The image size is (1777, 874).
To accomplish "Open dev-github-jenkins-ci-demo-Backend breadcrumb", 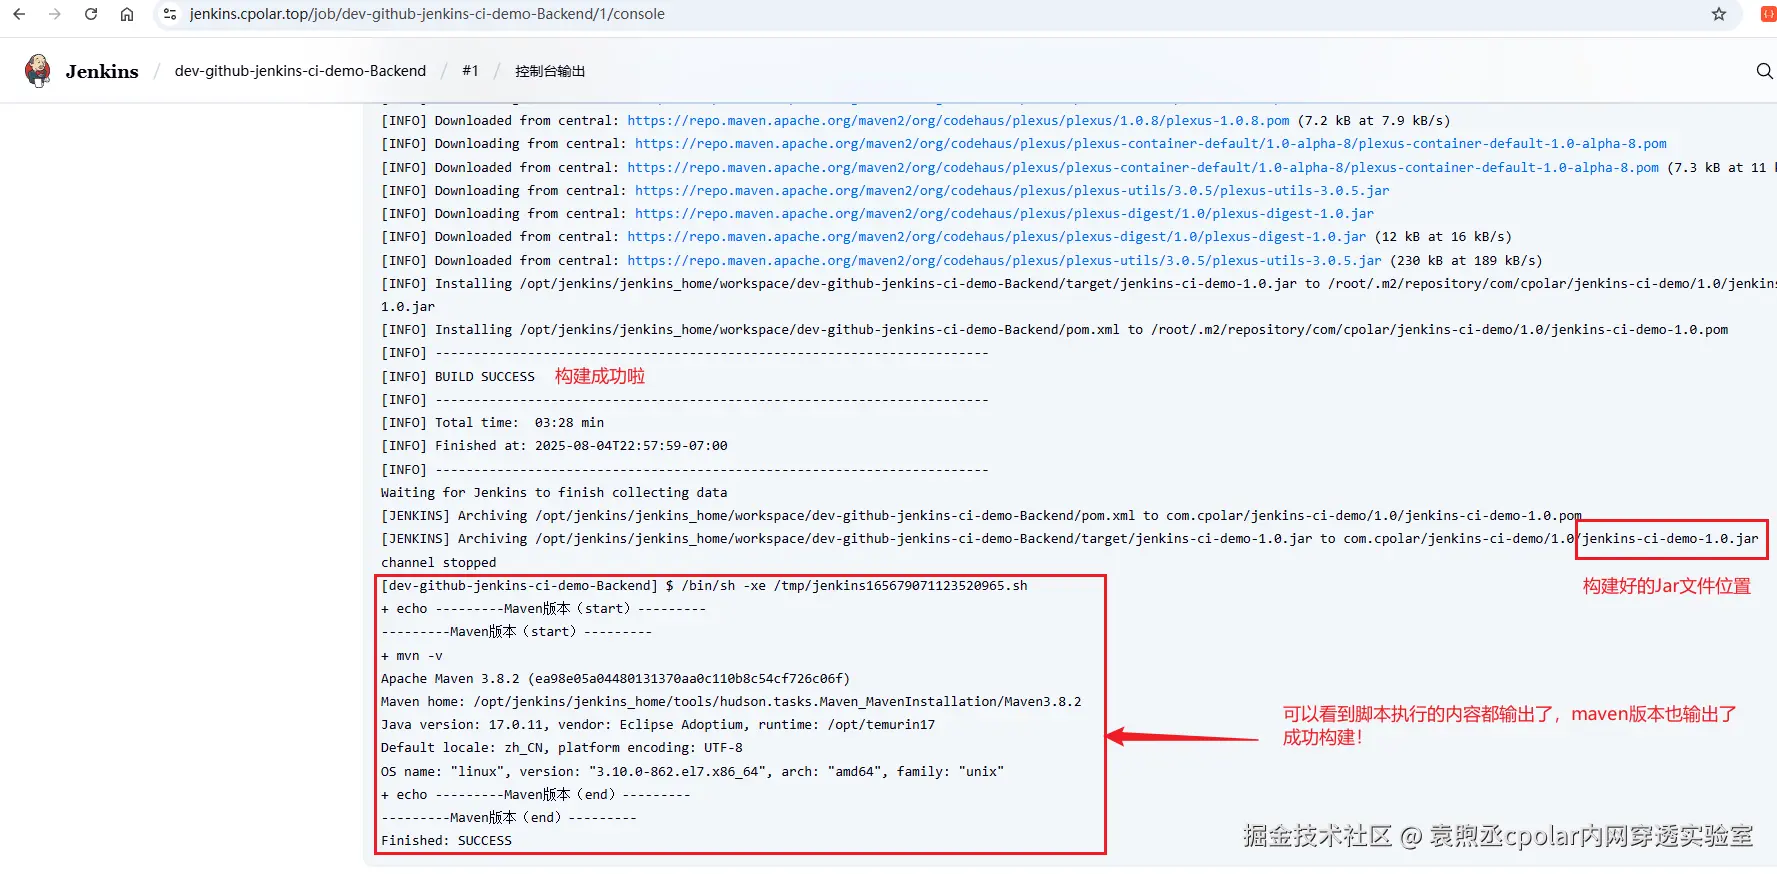I will [x=300, y=71].
